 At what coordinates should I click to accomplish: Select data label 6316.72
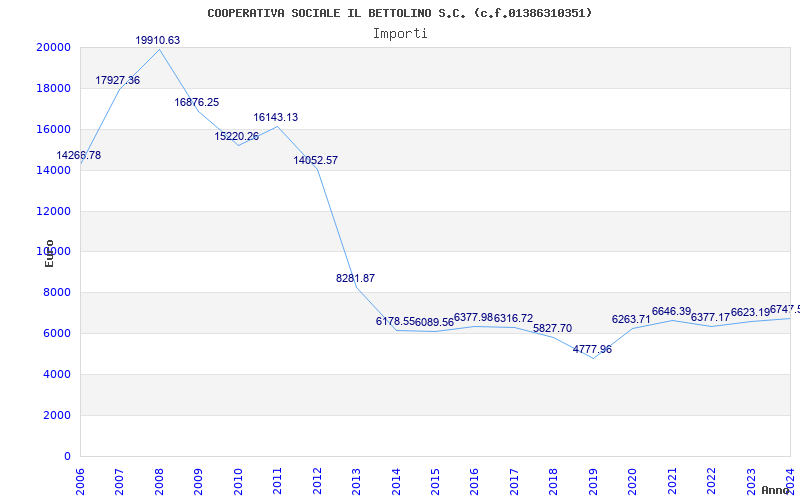pos(513,318)
